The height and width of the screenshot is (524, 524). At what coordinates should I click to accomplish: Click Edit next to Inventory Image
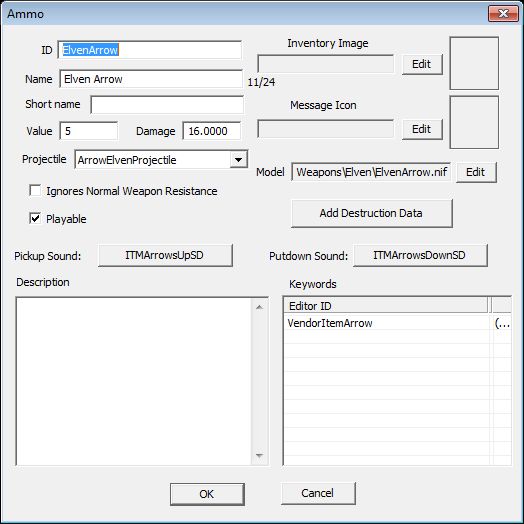coord(422,64)
